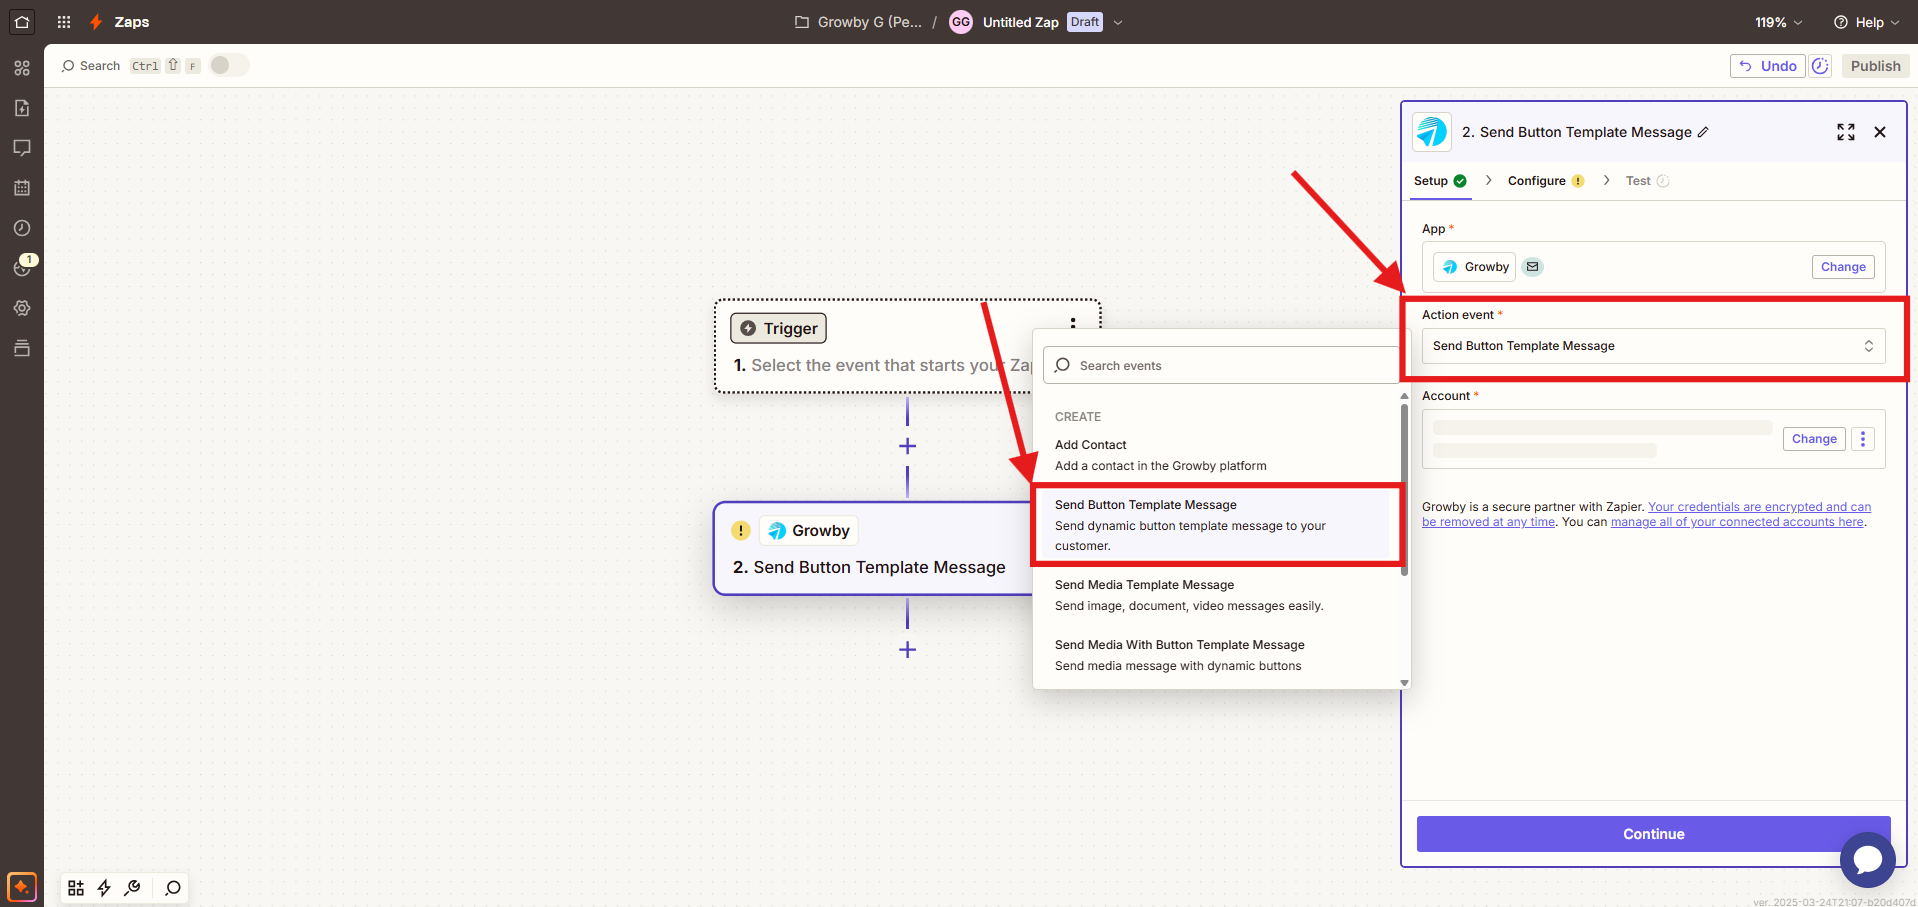Click the Zaps lightning bolt logo
The image size is (1918, 907).
click(x=96, y=22)
